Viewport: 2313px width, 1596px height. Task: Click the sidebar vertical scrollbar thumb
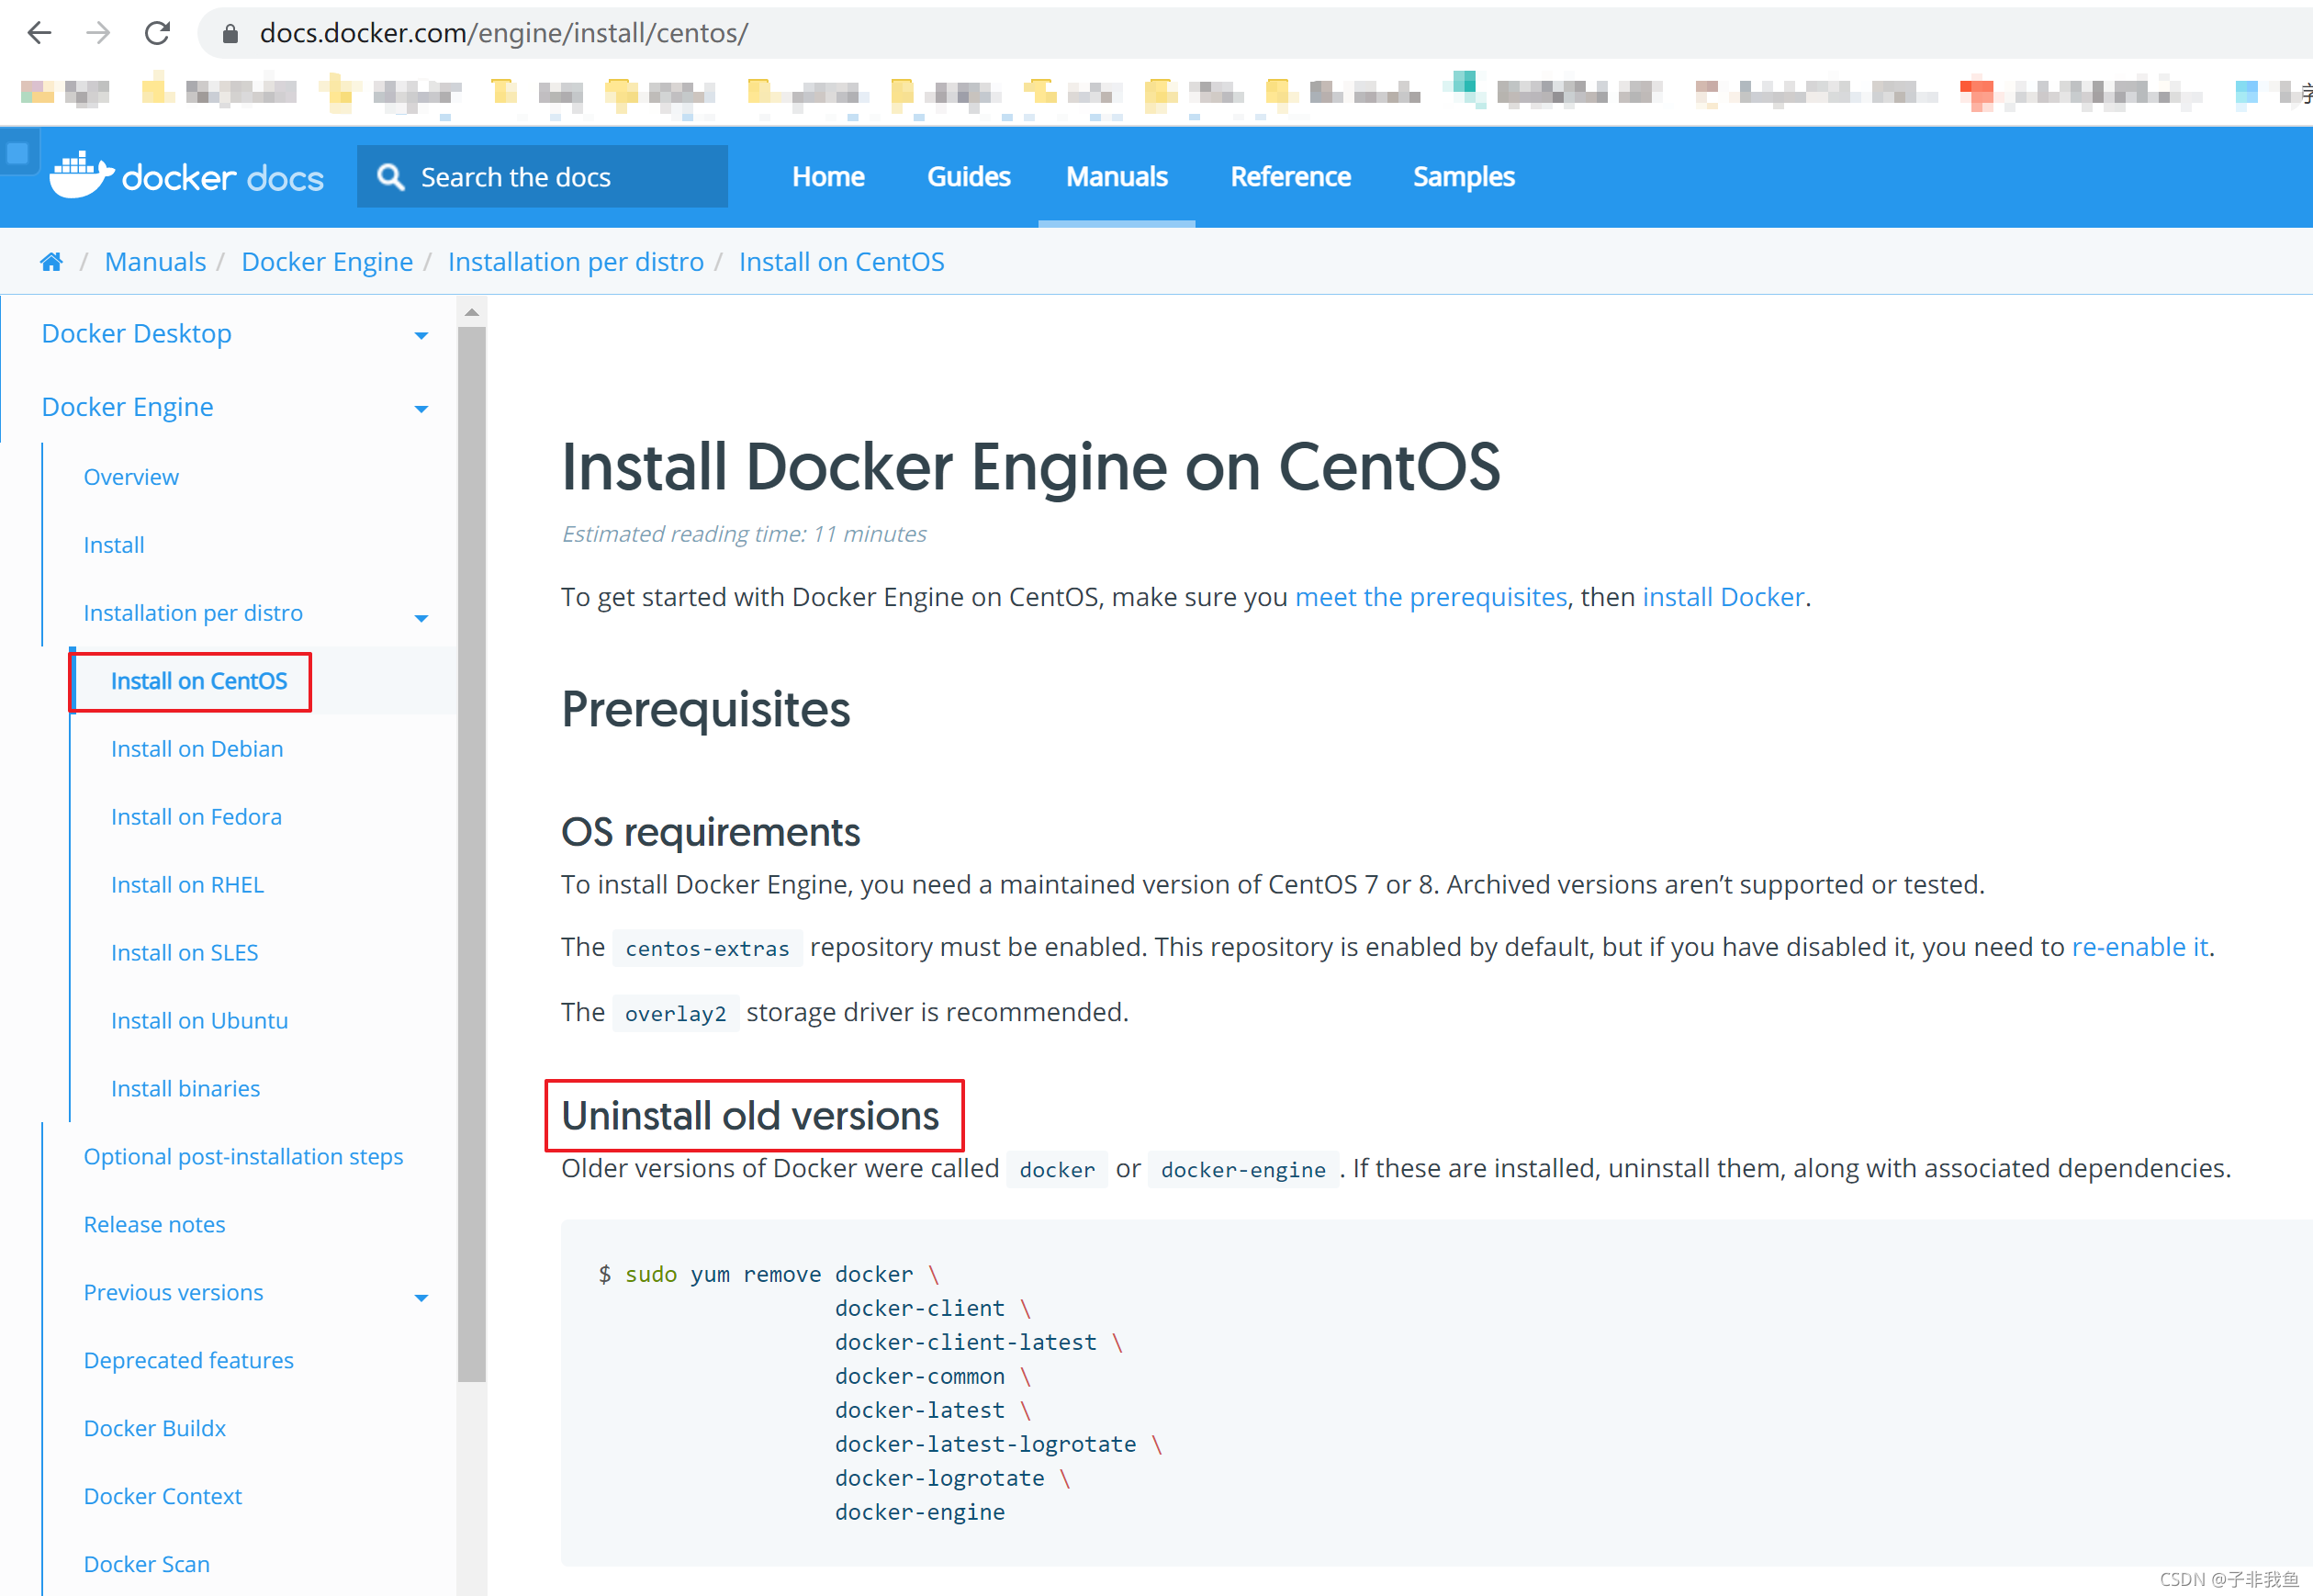[x=472, y=855]
